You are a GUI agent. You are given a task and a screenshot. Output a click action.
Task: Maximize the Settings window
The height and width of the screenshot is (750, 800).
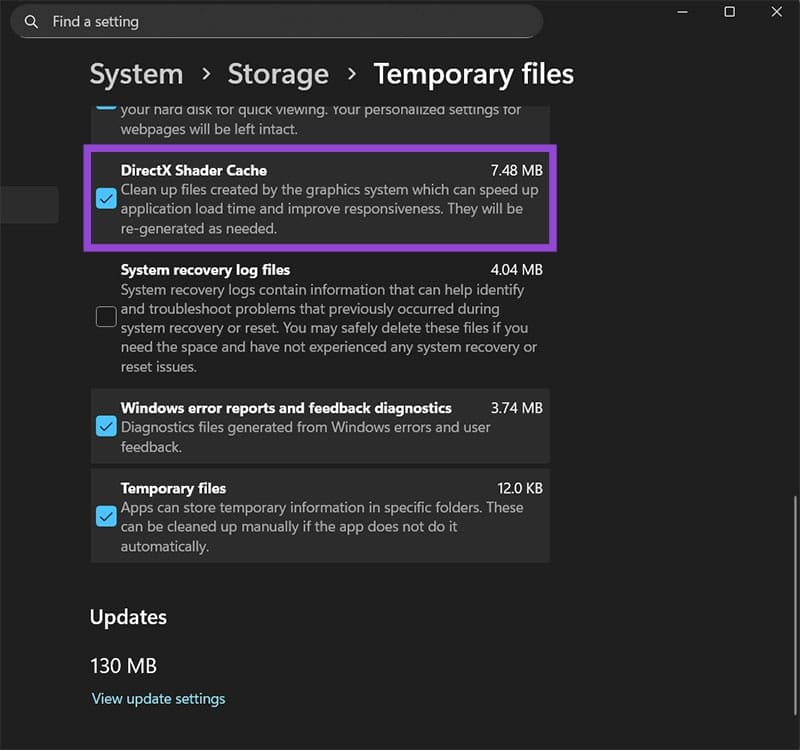coord(730,12)
